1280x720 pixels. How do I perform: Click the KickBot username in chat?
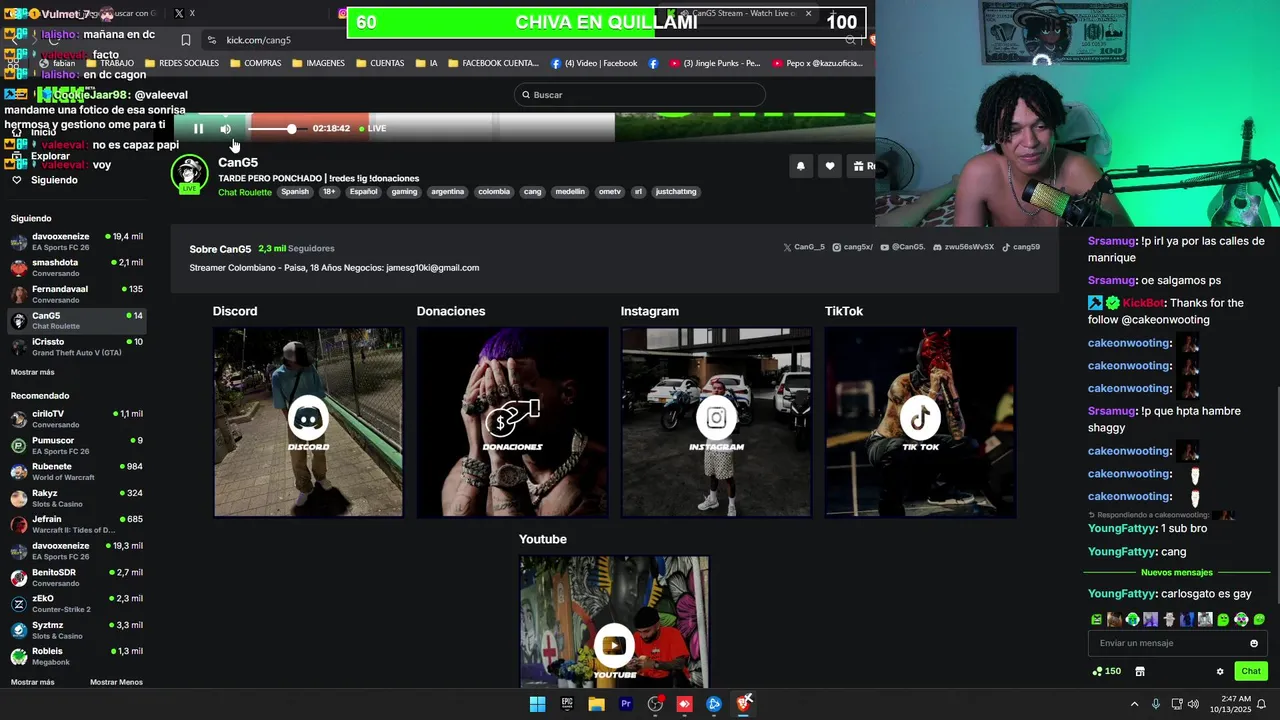[1143, 303]
